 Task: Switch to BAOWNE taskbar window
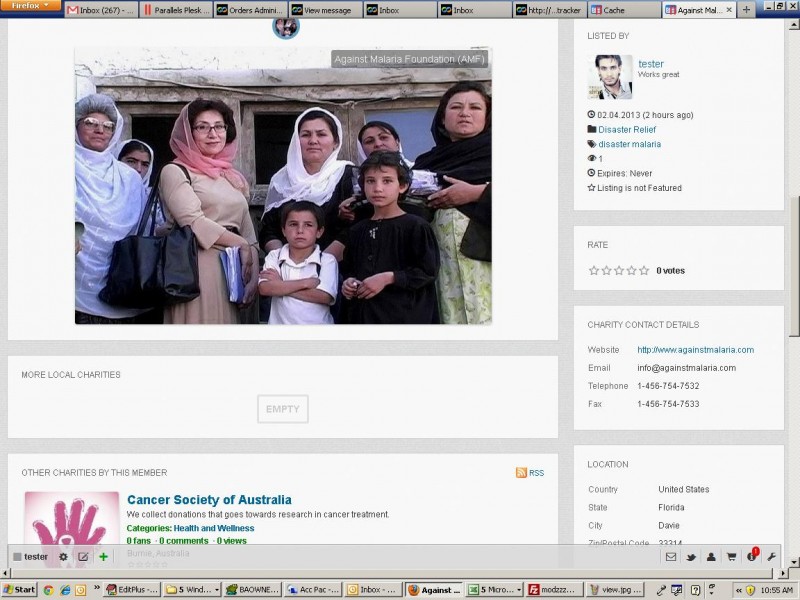(x=253, y=590)
